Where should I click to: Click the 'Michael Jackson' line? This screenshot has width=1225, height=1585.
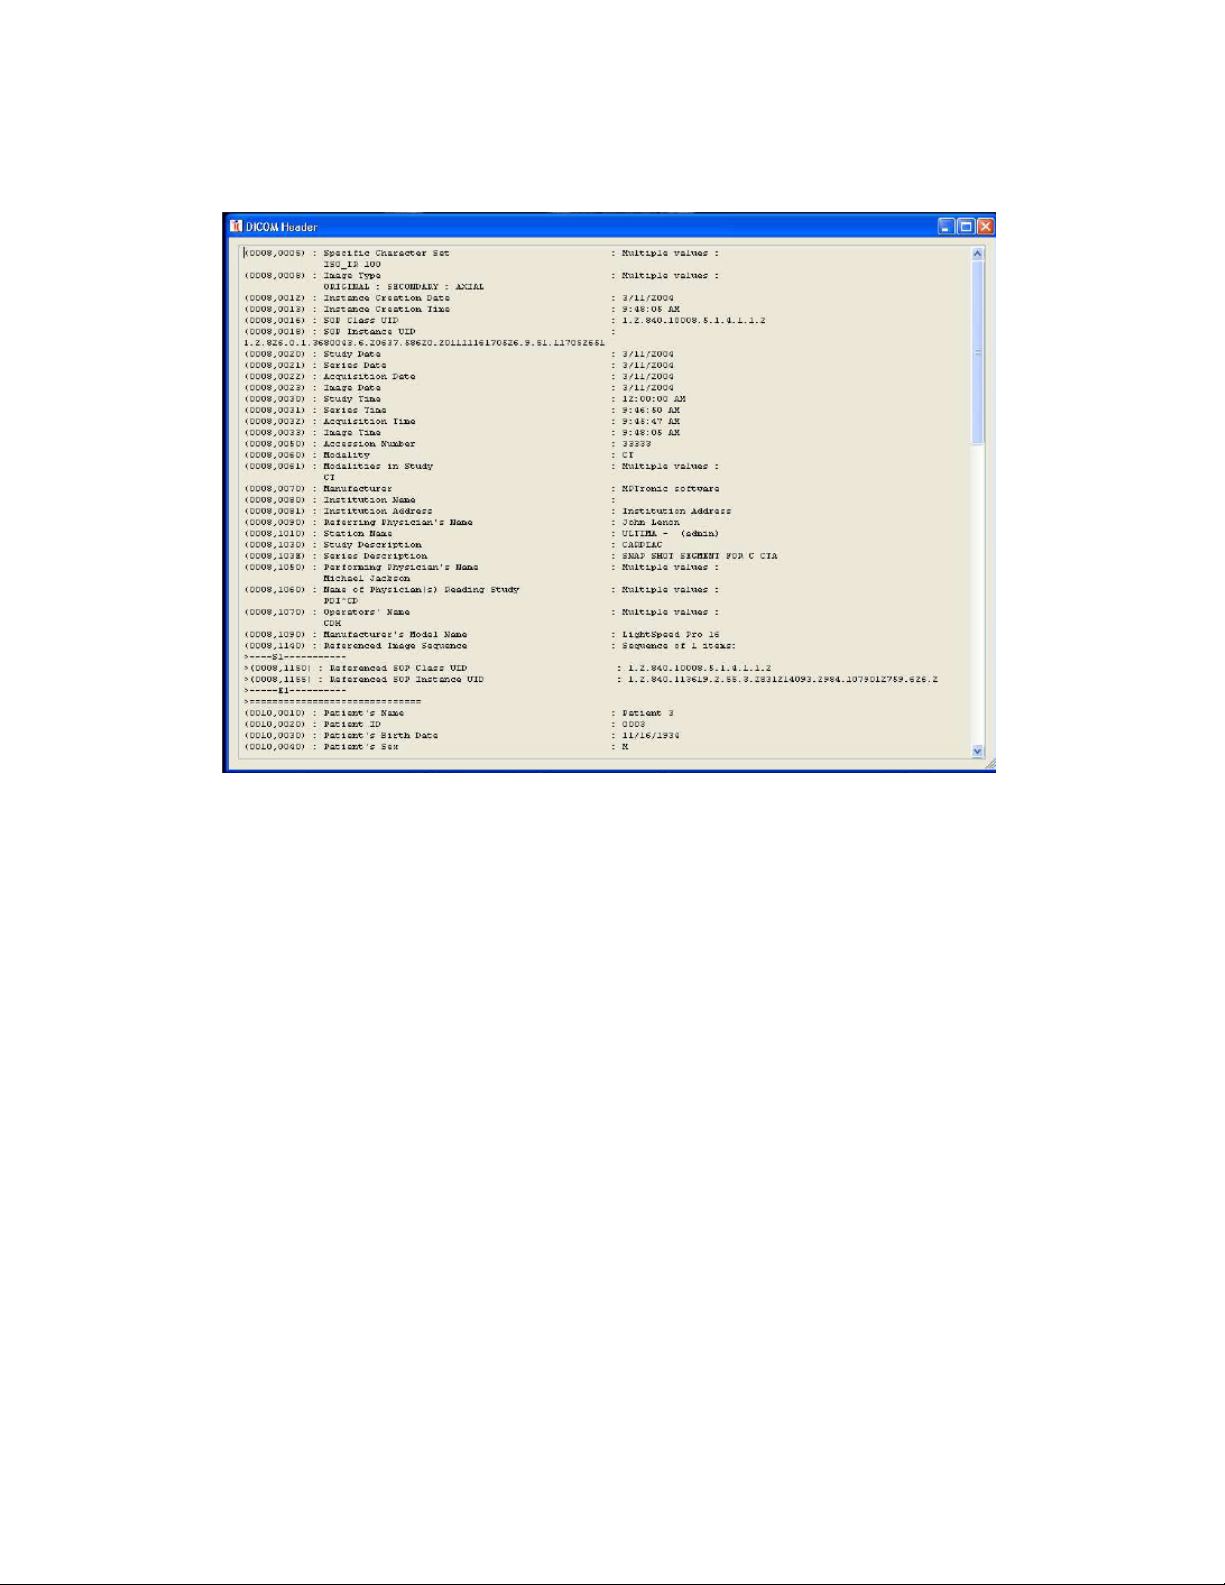click(x=366, y=578)
